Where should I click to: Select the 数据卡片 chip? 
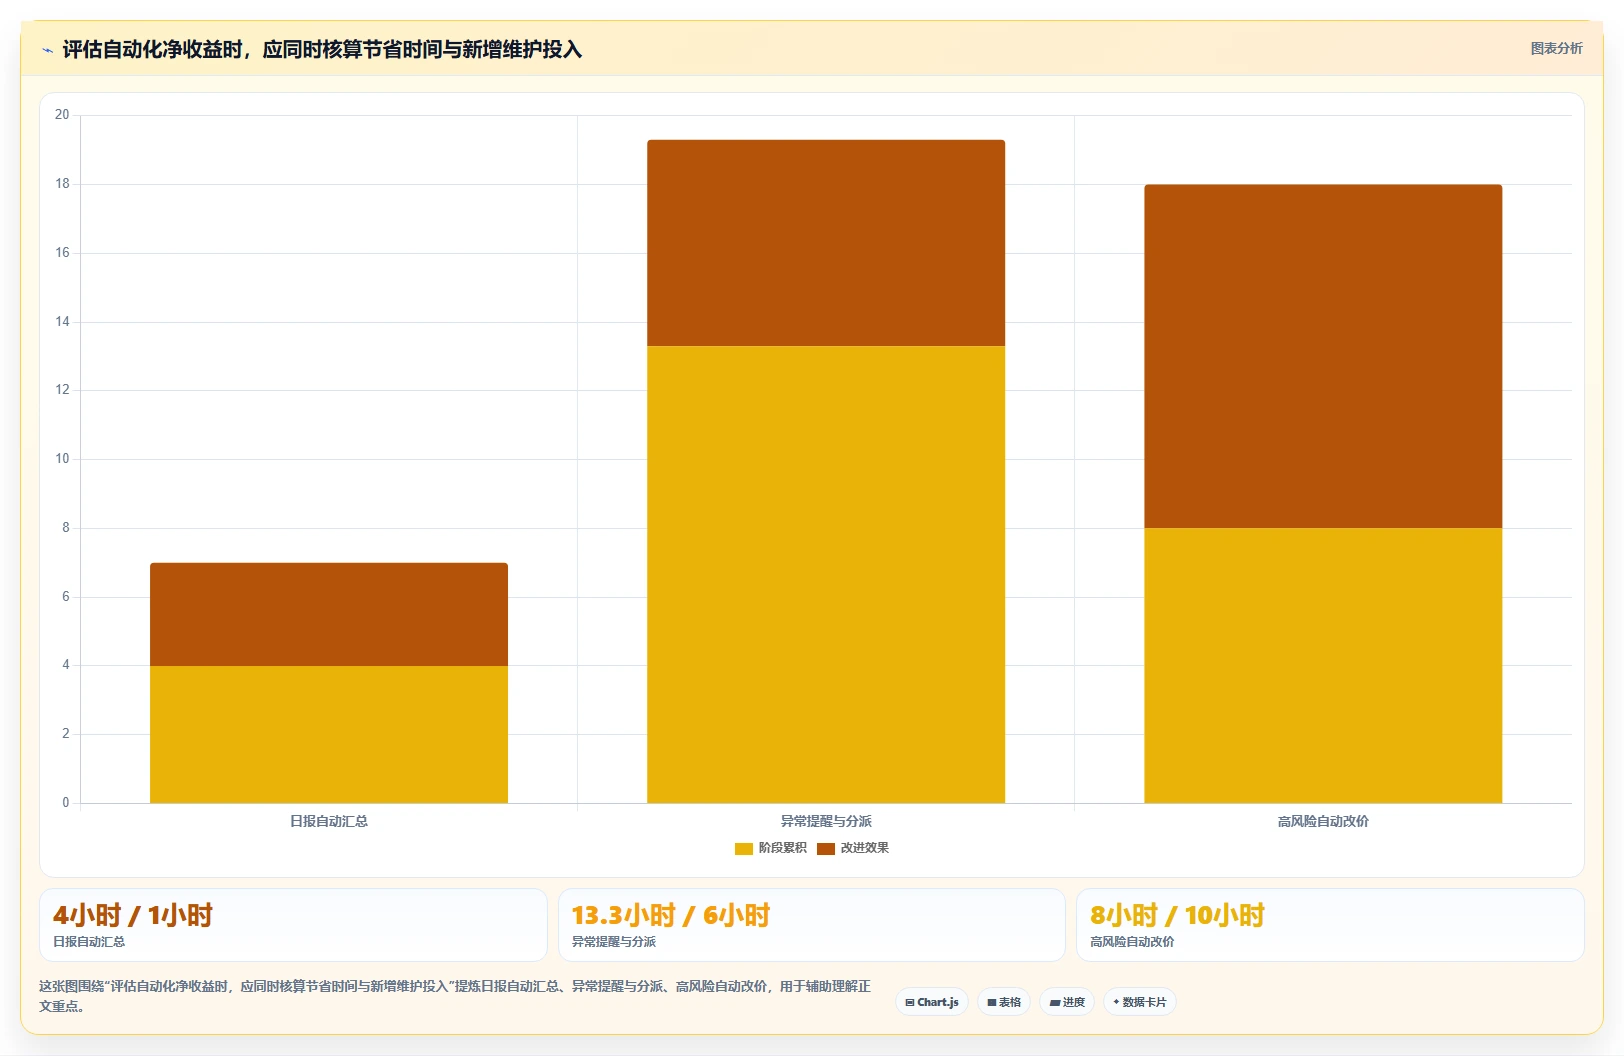coord(1140,1002)
